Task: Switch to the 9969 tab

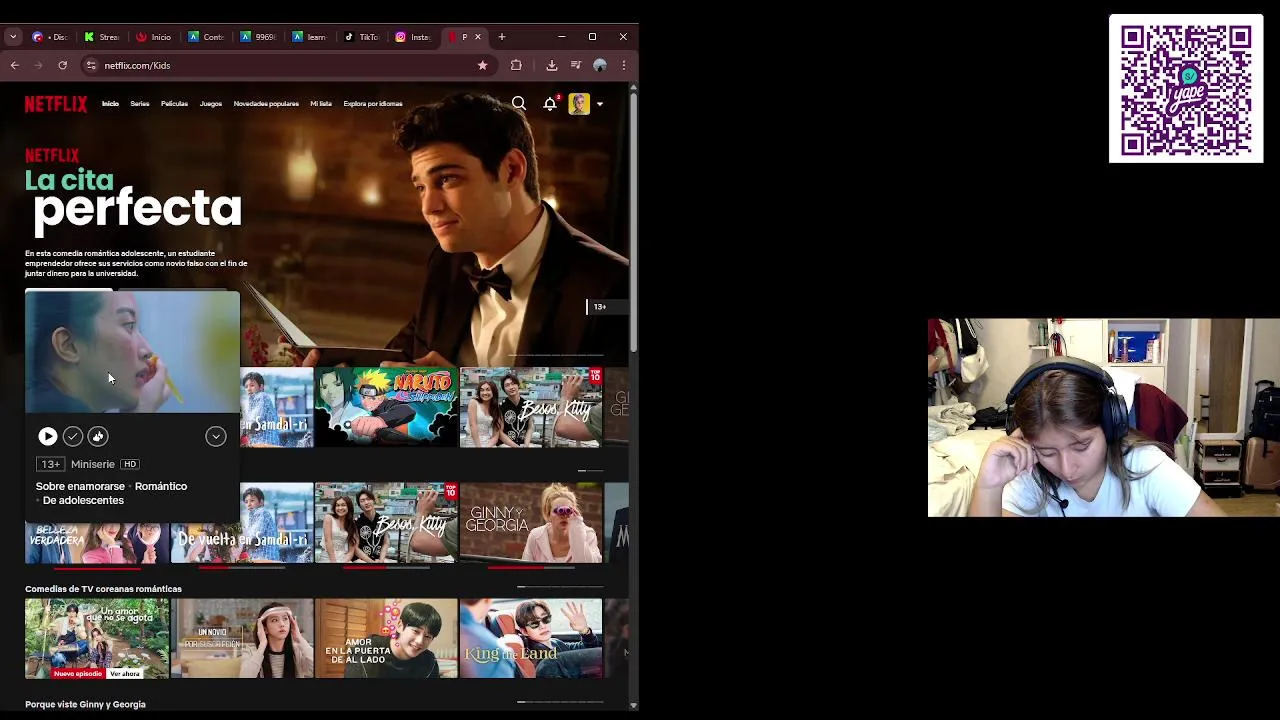Action: 257,37
